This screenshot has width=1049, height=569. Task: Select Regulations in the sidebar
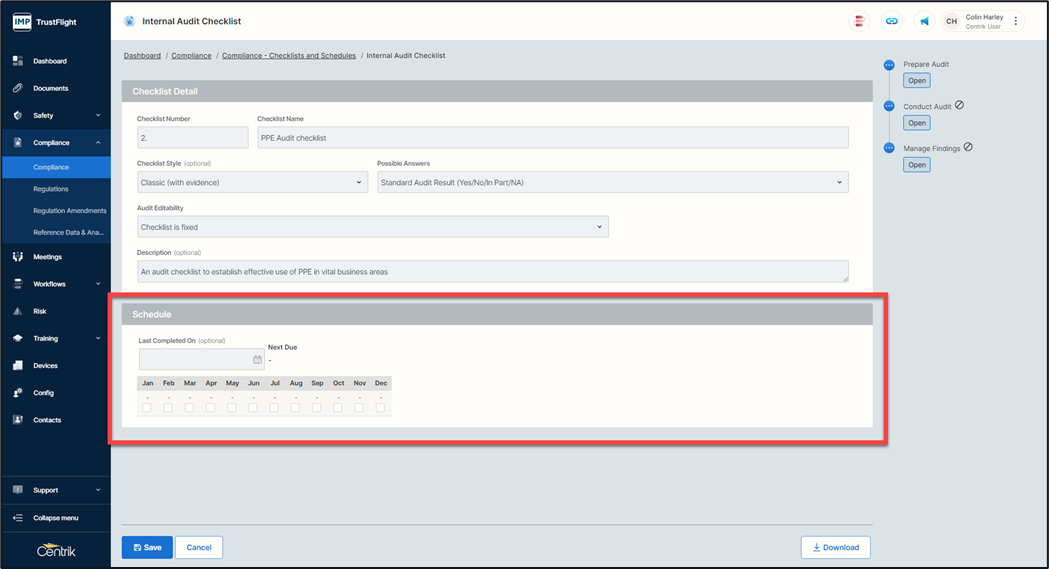(x=51, y=189)
